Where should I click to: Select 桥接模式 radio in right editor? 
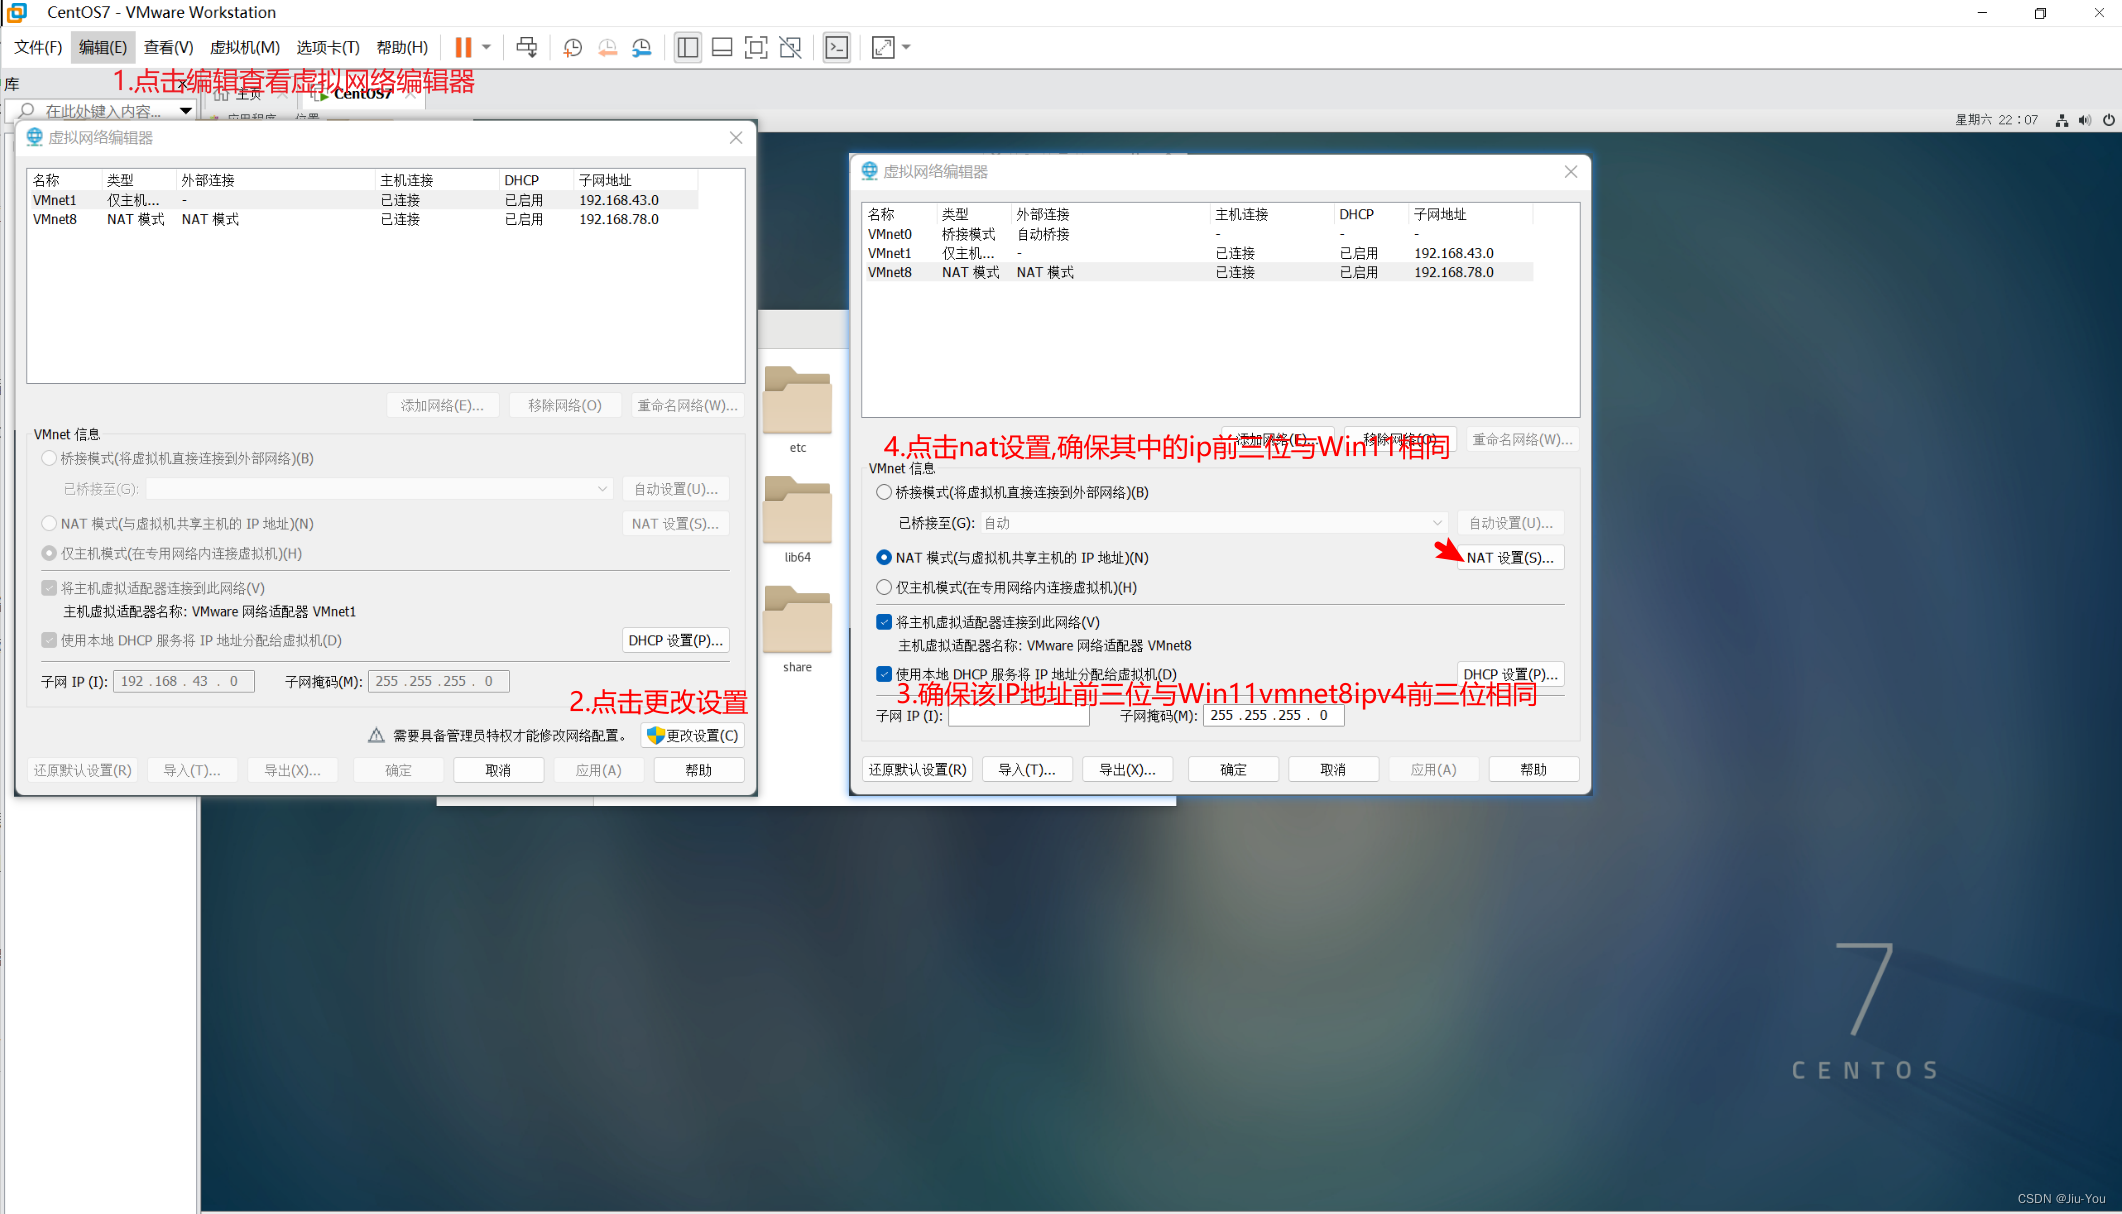click(x=884, y=492)
